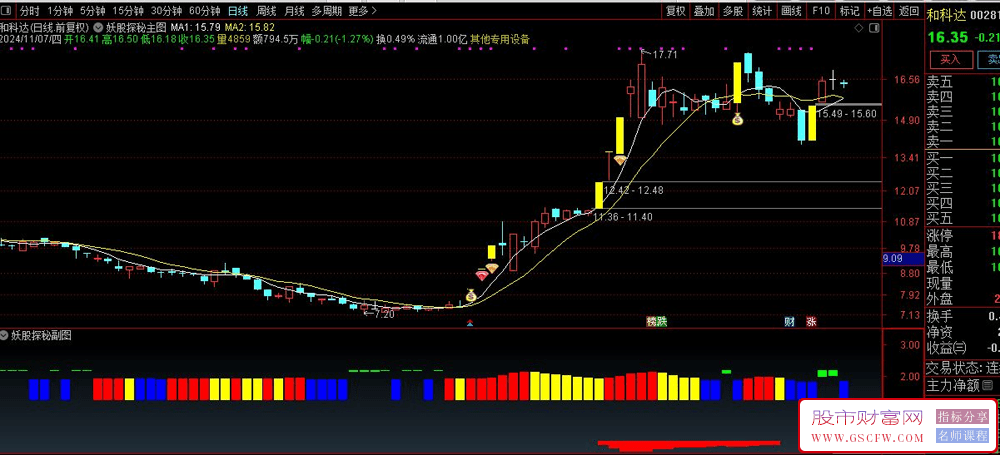Switch to 分时 intraday view

click(x=29, y=10)
